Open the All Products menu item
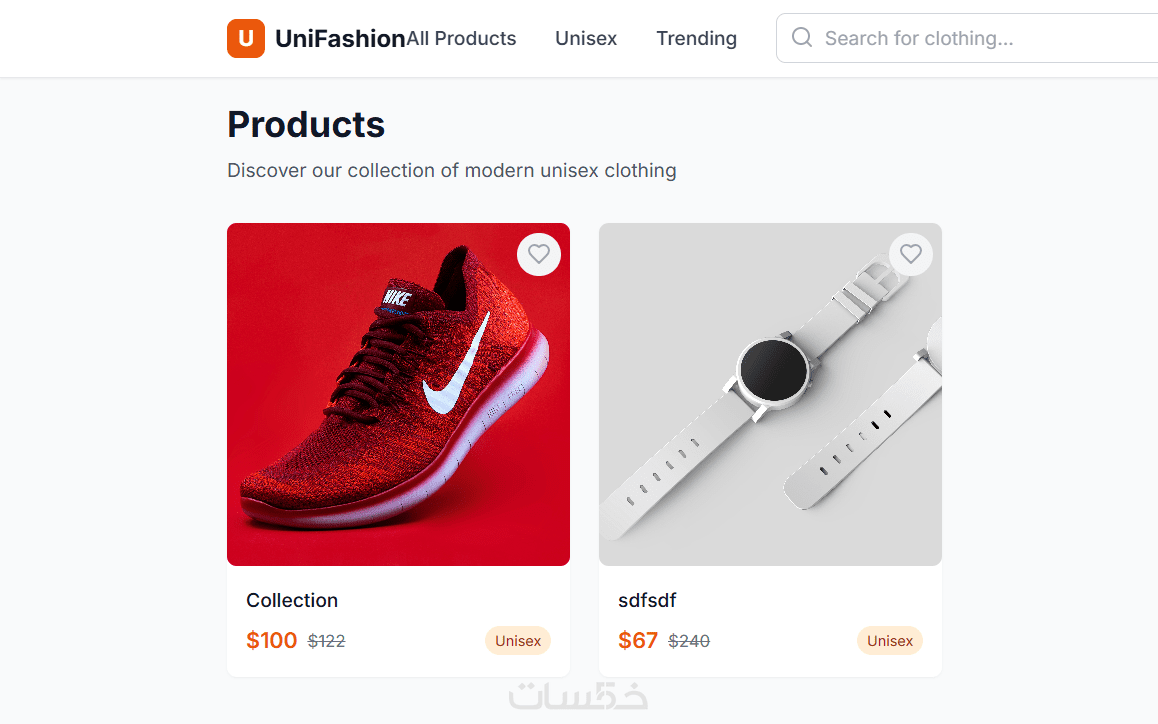 [462, 39]
